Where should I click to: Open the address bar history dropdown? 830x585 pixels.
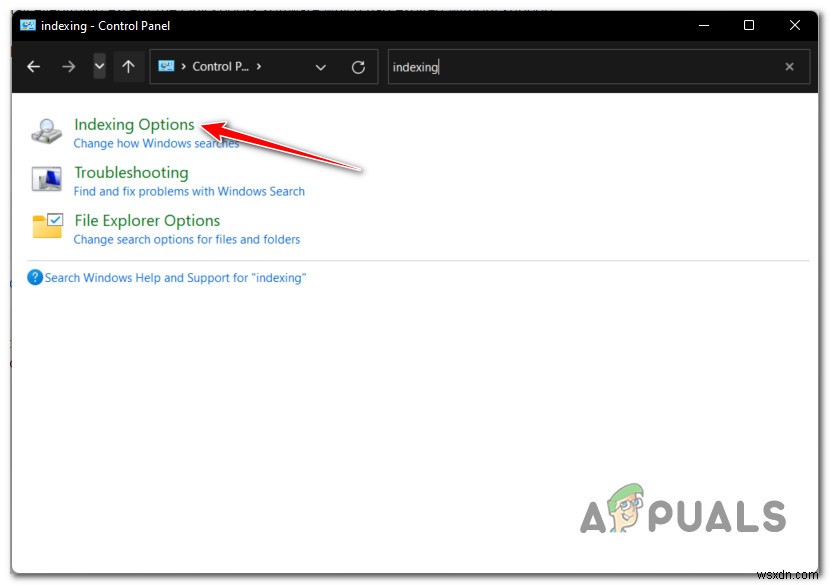[x=320, y=67]
